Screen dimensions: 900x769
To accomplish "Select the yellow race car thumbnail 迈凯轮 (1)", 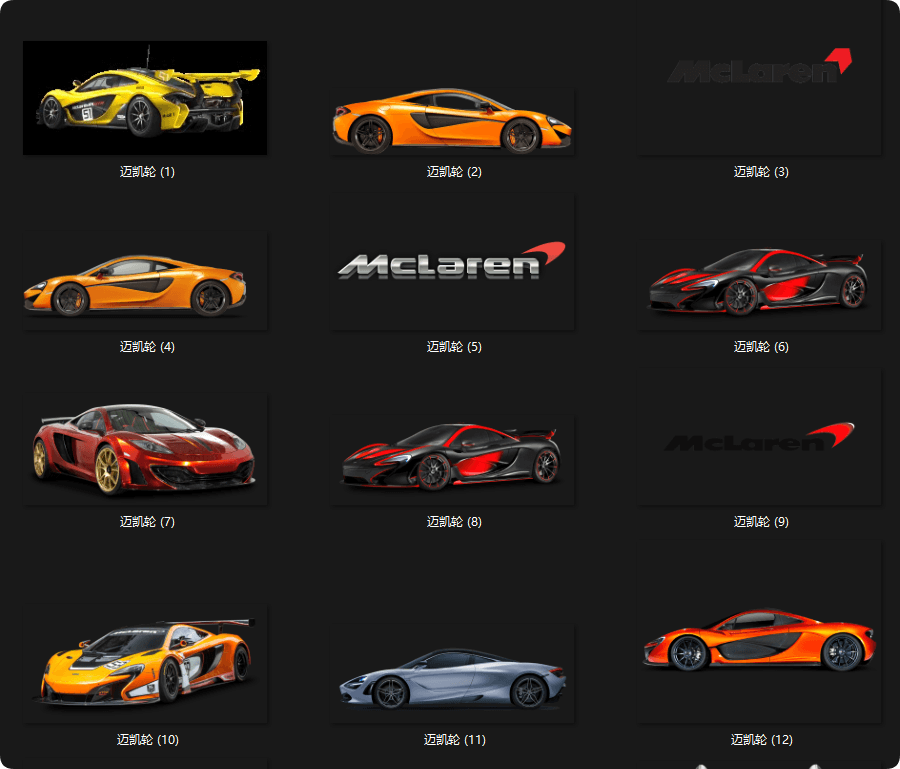I will pos(144,98).
